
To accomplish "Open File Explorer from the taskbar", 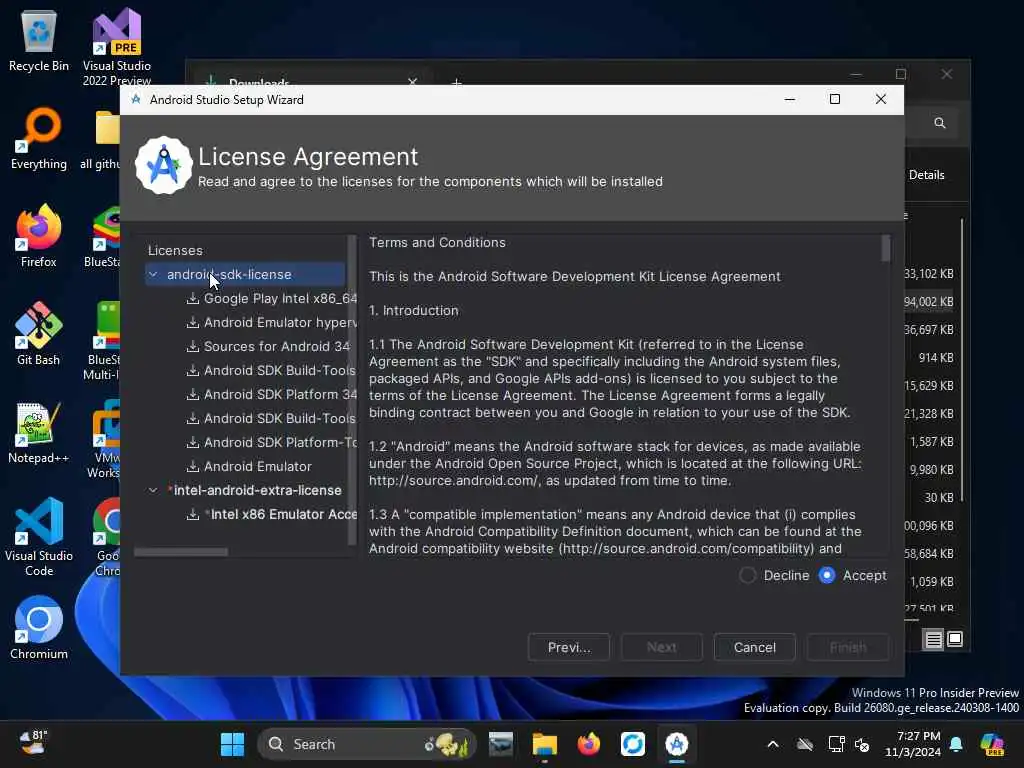I will click(544, 744).
